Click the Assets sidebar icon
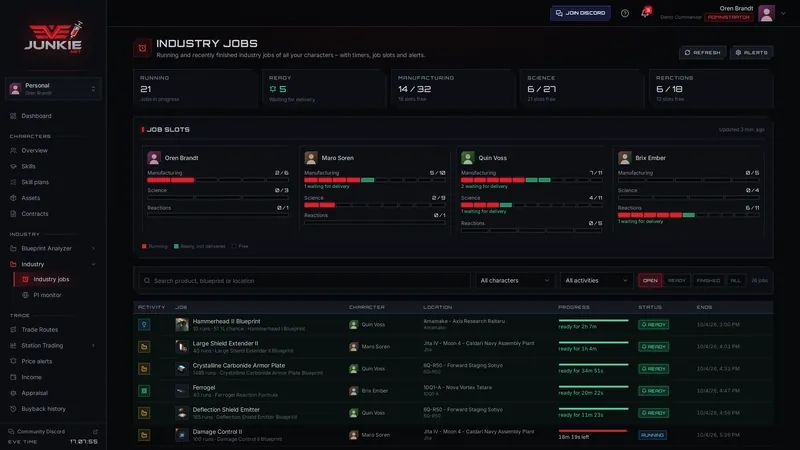This screenshot has width=800, height=450. [13, 198]
